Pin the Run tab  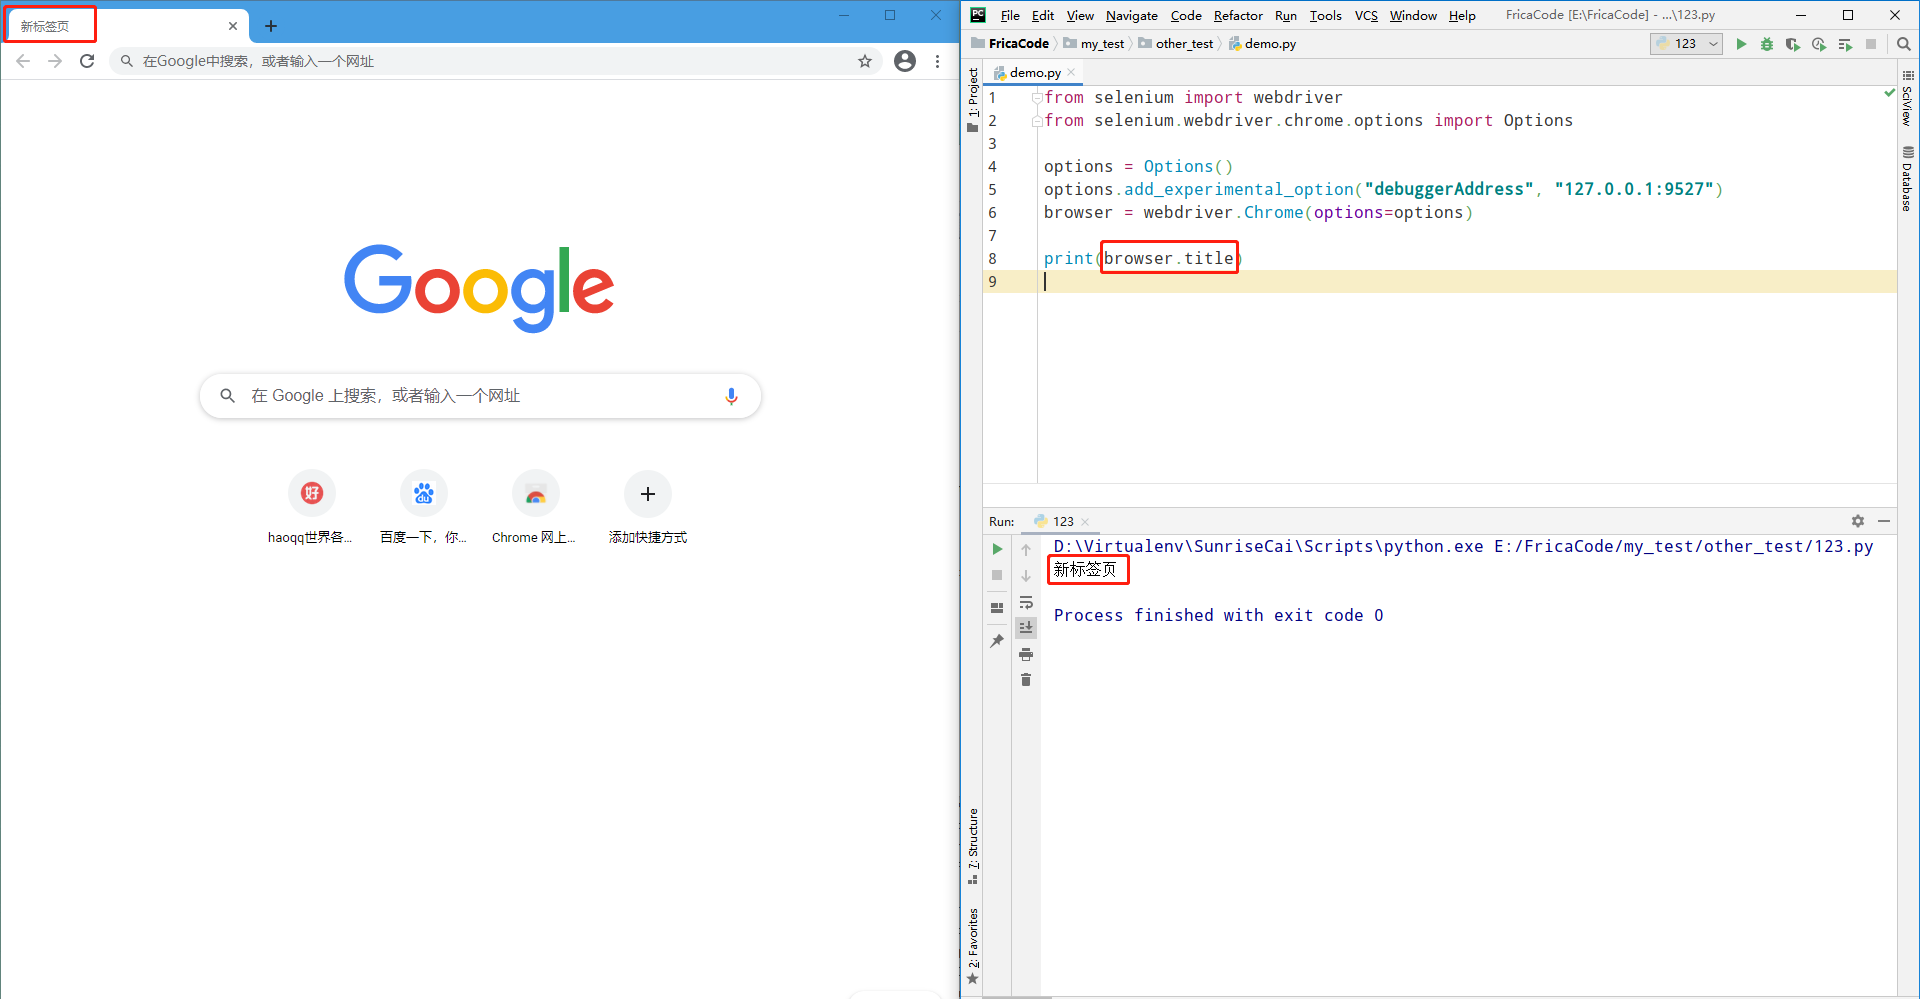pyautogui.click(x=997, y=640)
